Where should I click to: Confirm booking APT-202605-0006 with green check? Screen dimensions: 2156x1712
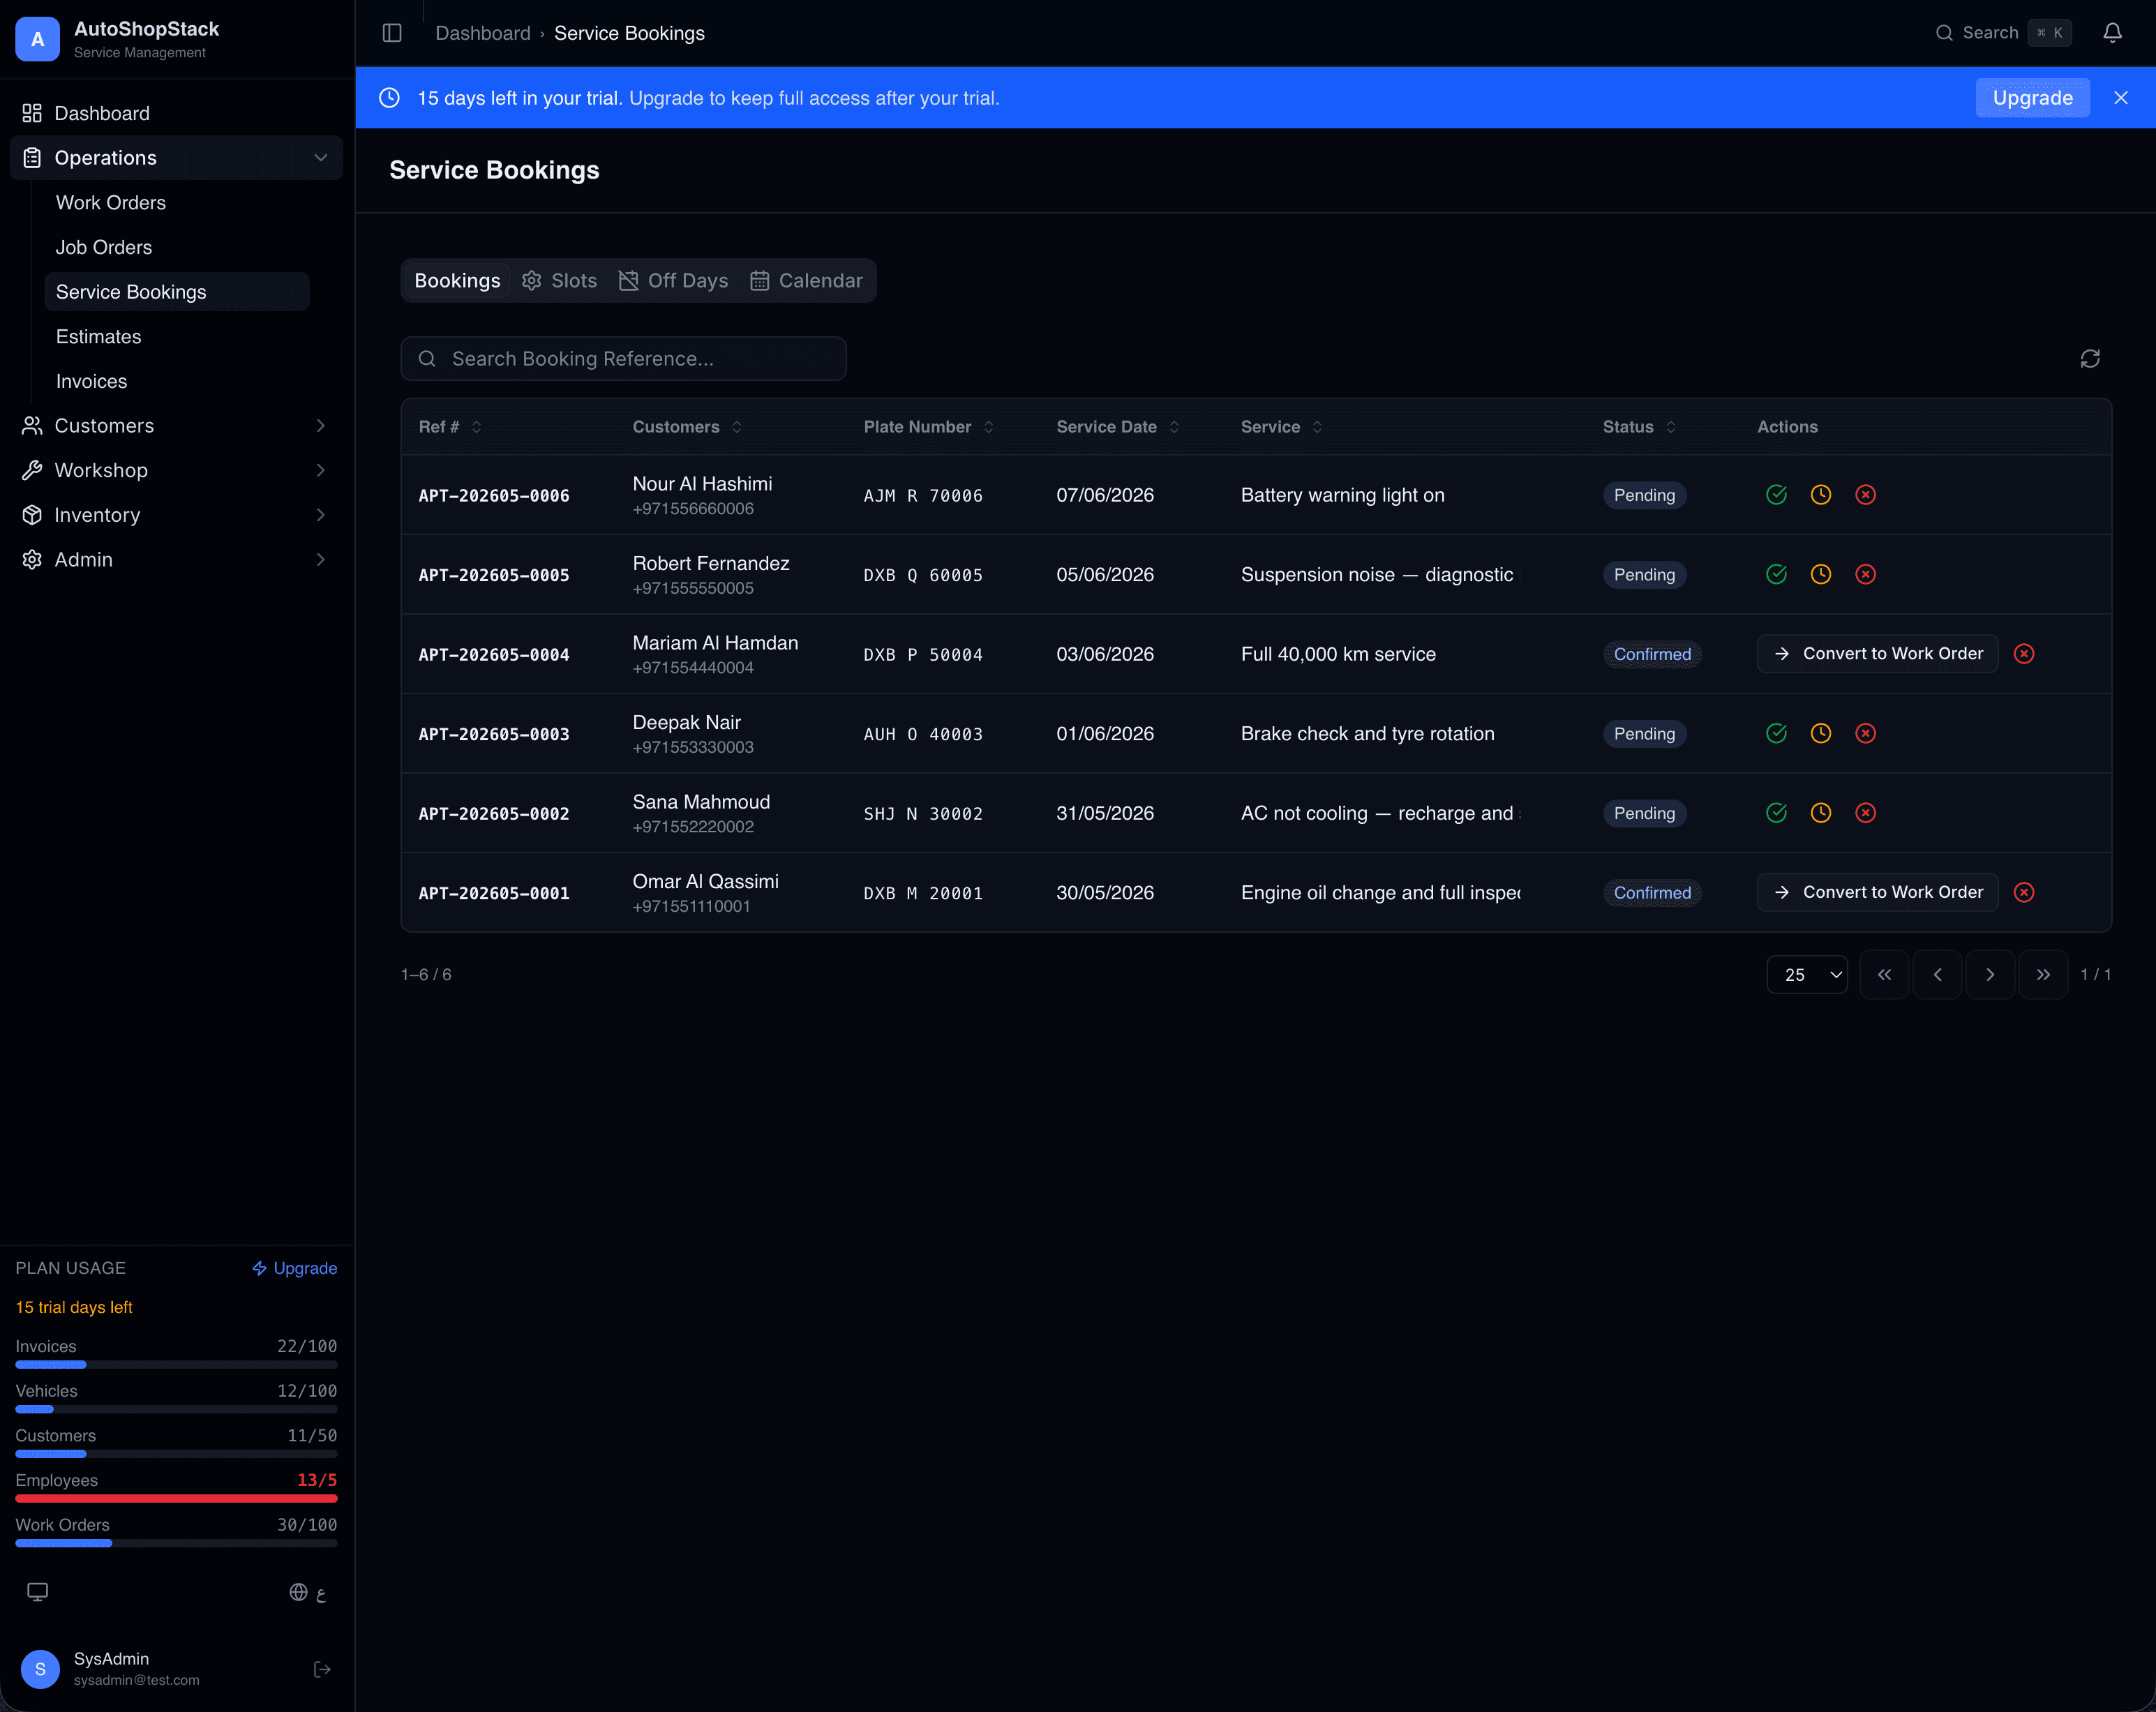click(x=1776, y=495)
